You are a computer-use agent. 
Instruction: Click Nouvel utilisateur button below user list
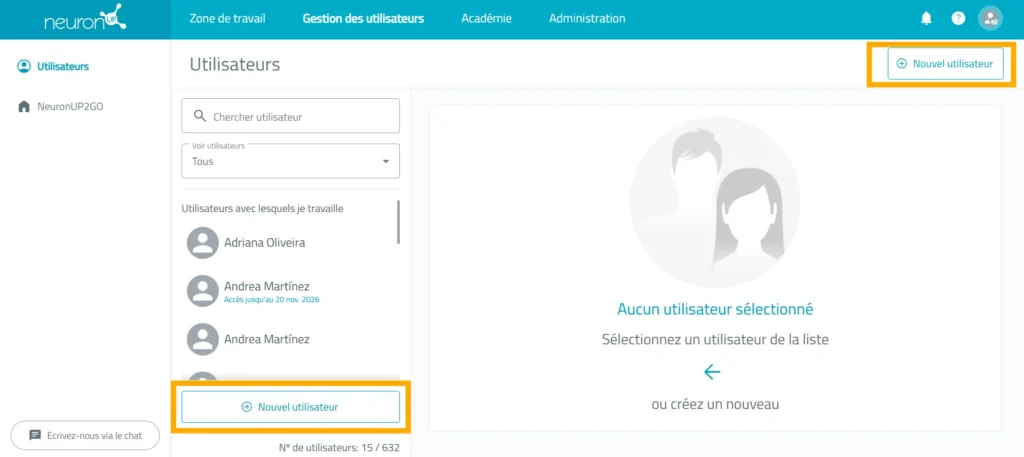click(x=291, y=407)
